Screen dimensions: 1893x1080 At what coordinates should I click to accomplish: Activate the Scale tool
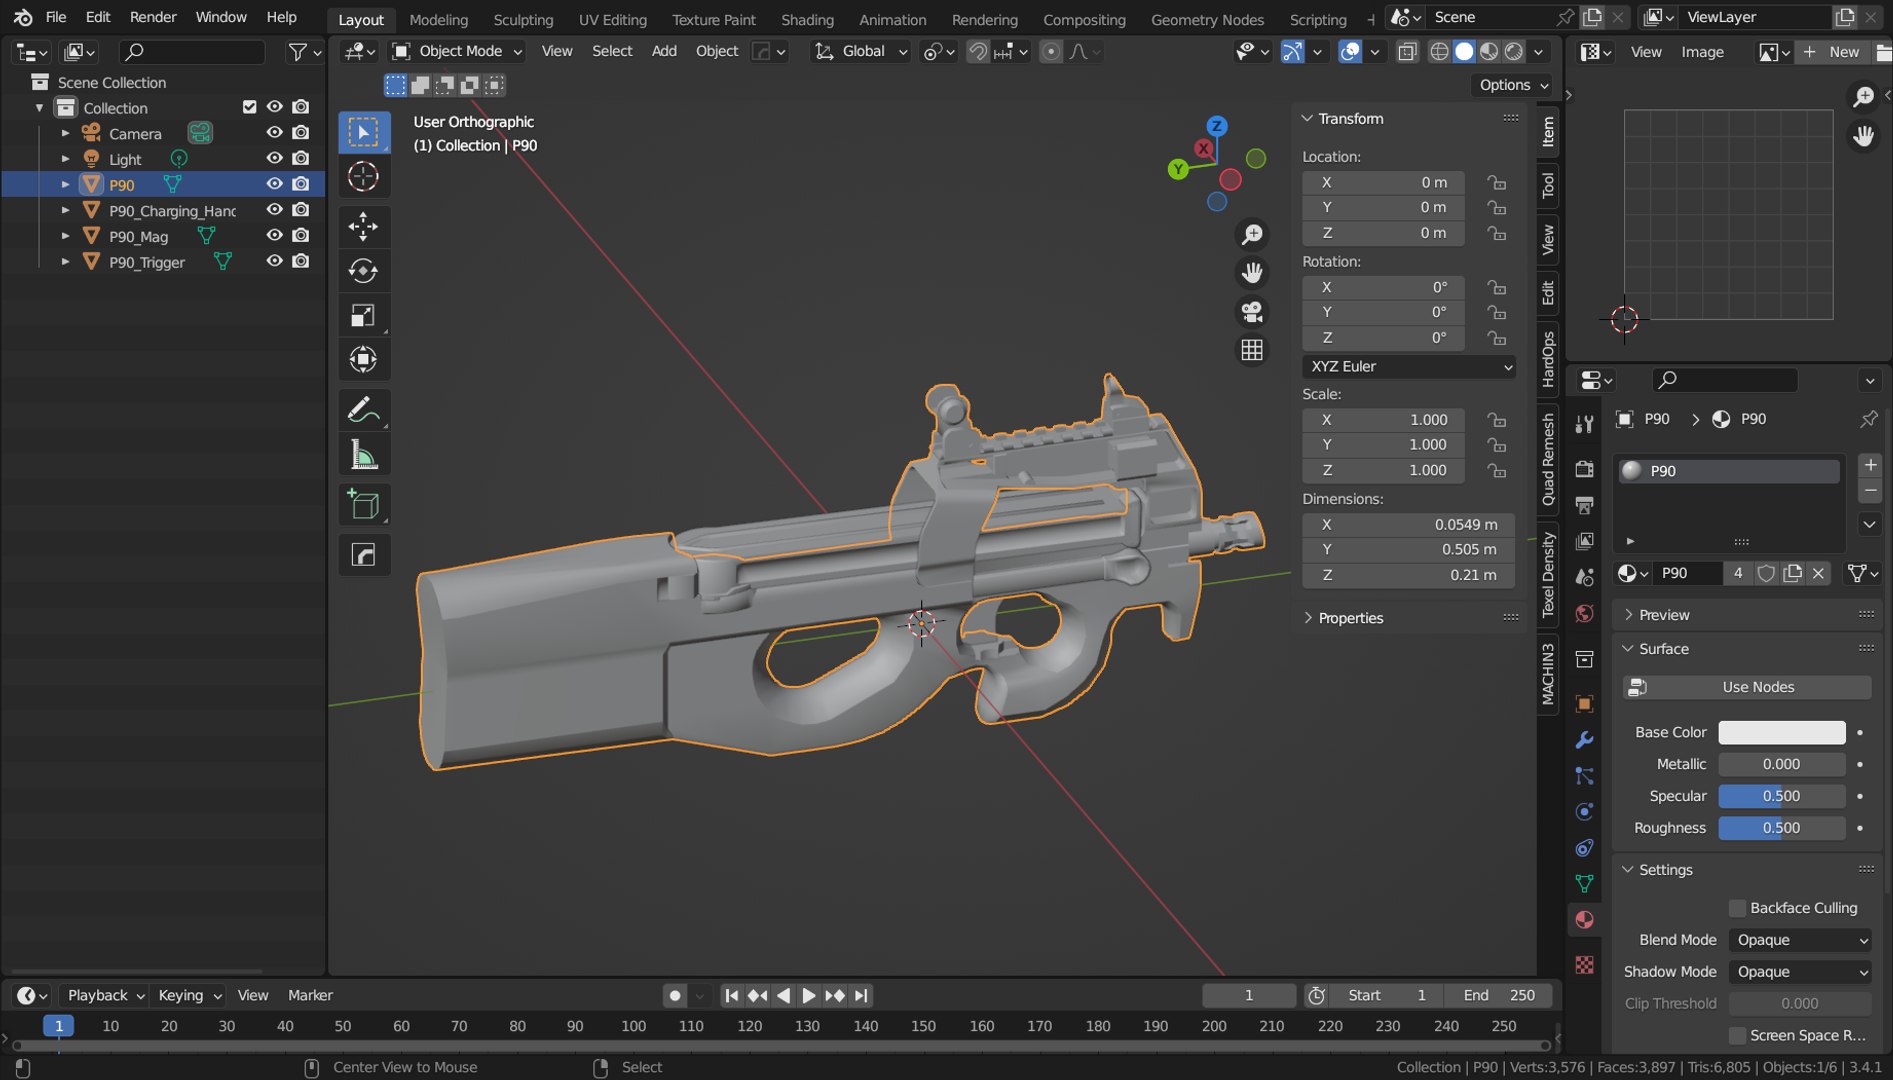(363, 316)
